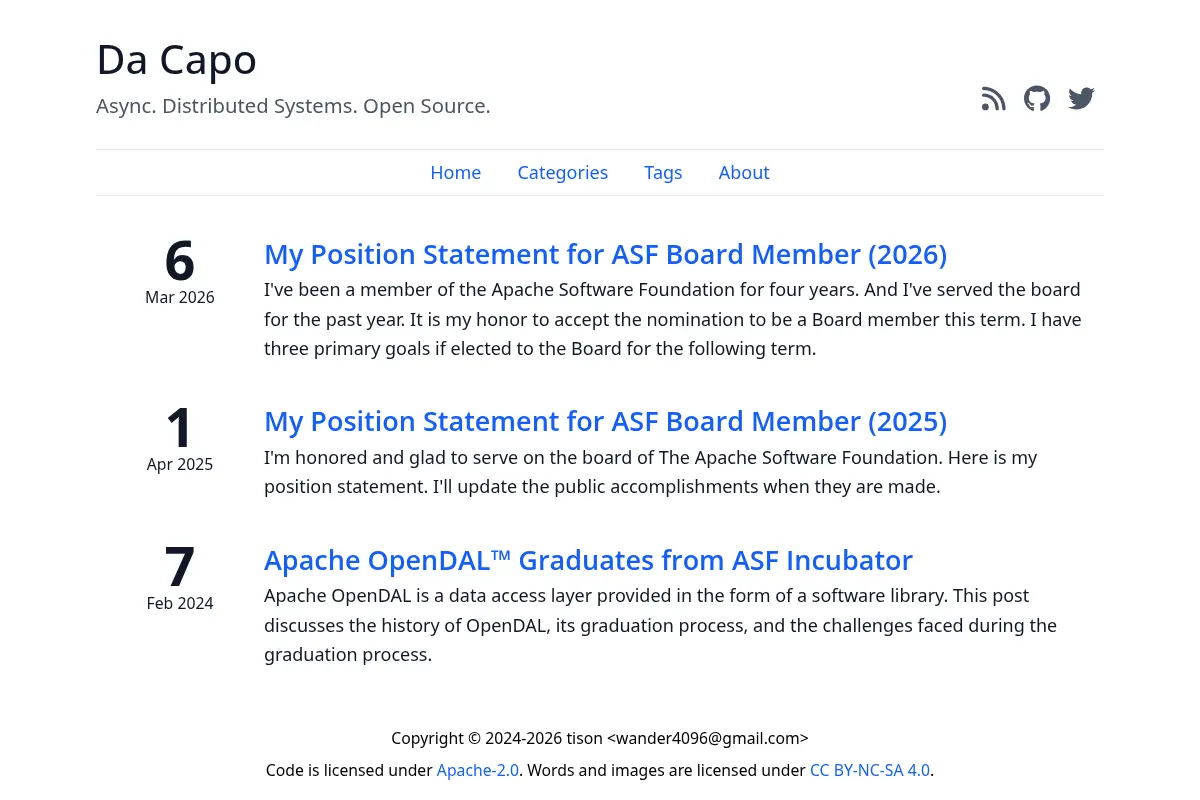Open the About nav link

744,172
